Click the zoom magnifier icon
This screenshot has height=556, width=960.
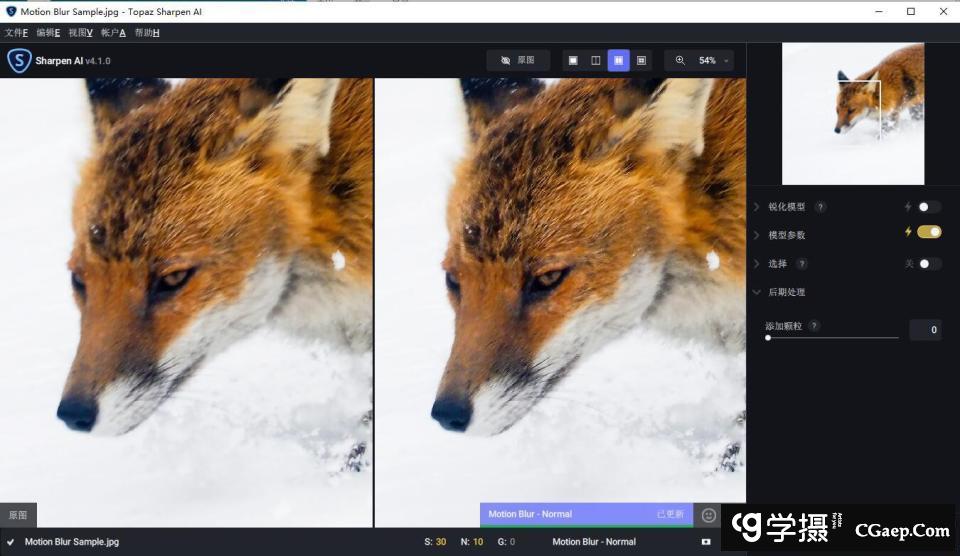[x=680, y=61]
